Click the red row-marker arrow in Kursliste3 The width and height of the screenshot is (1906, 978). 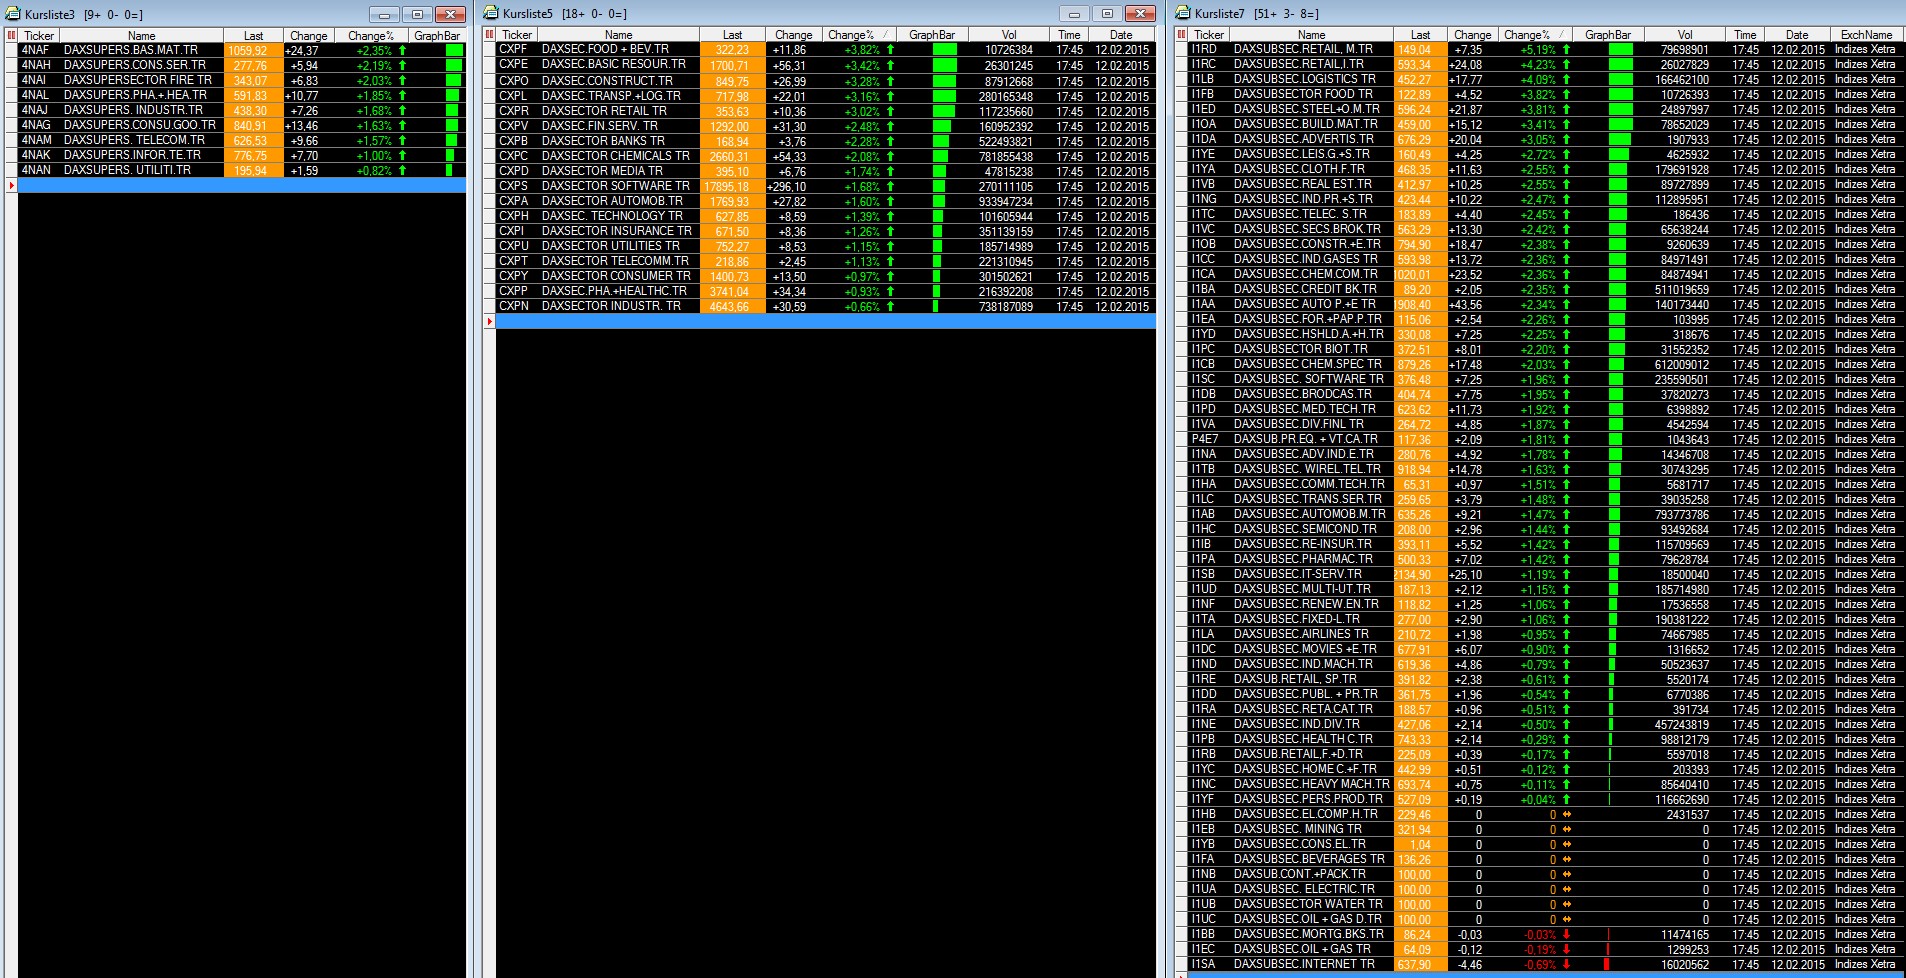12,186
